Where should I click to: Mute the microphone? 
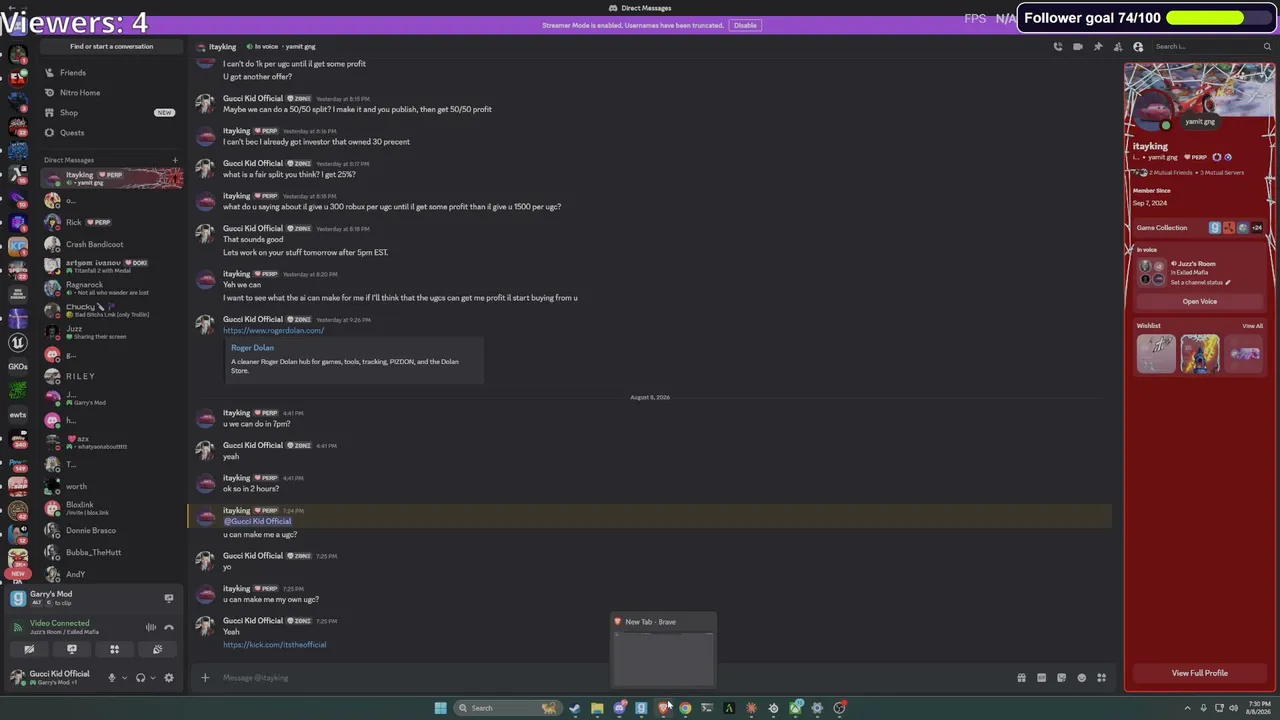pyautogui.click(x=112, y=678)
